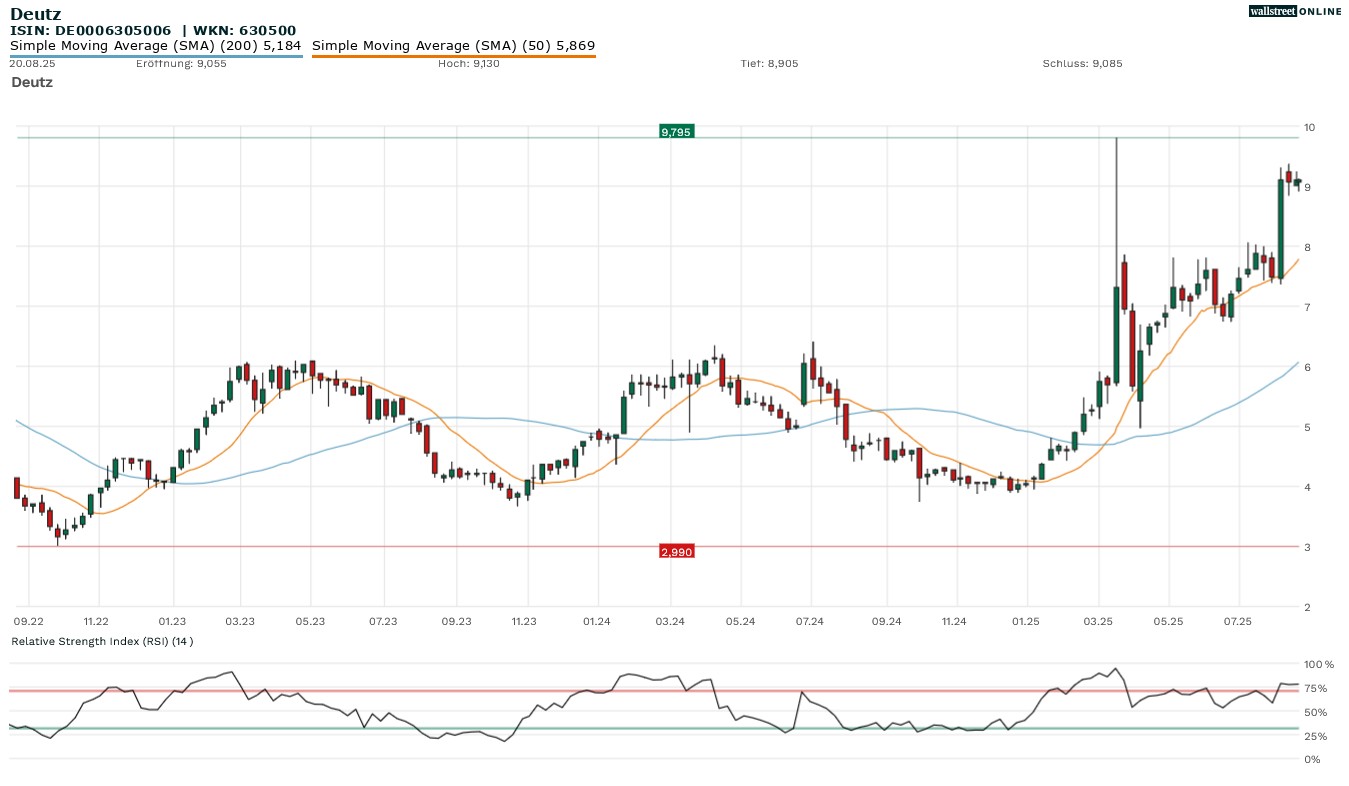The image size is (1349, 786).
Task: Click the price axis label 8
Action: 1306,247
